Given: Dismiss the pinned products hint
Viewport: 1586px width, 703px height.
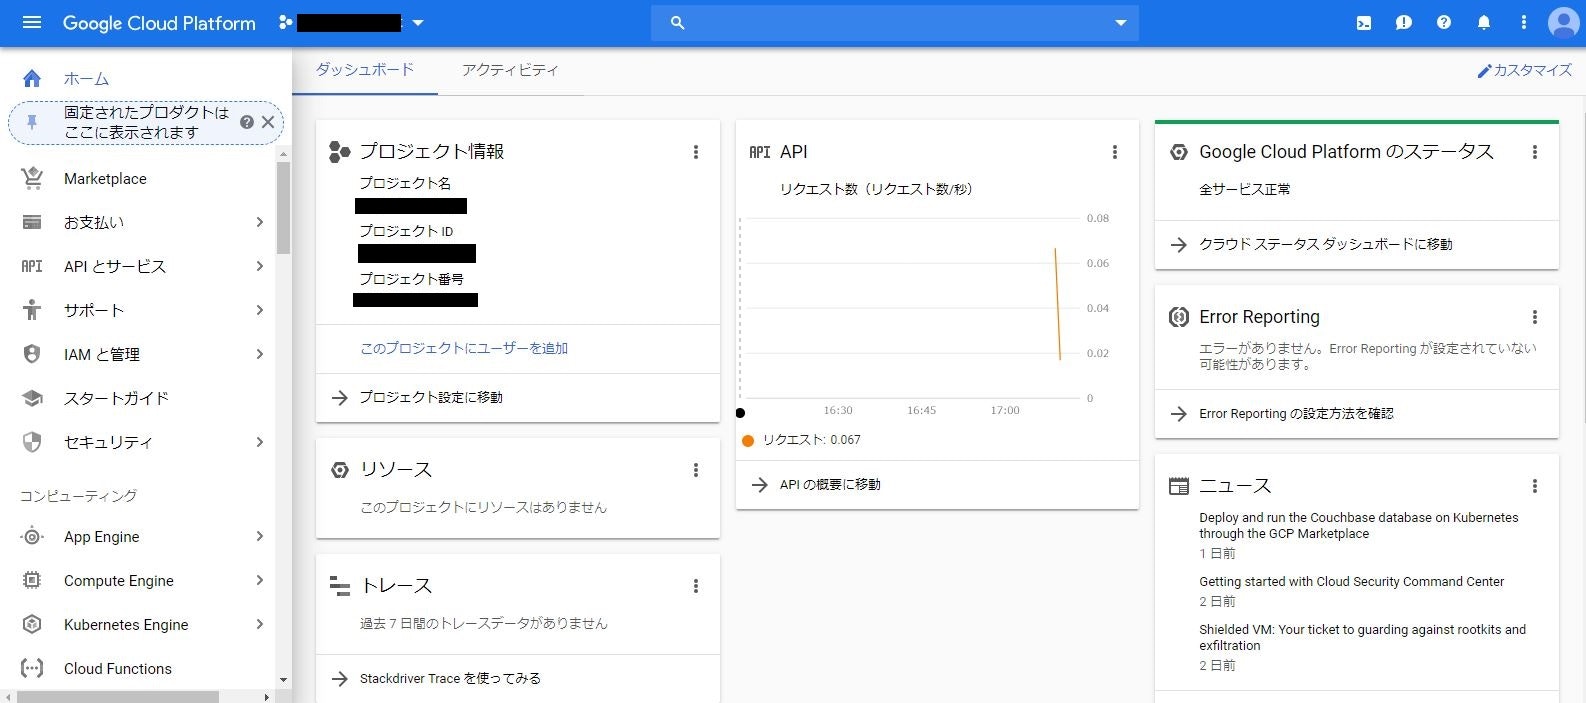Looking at the screenshot, I should [x=268, y=122].
